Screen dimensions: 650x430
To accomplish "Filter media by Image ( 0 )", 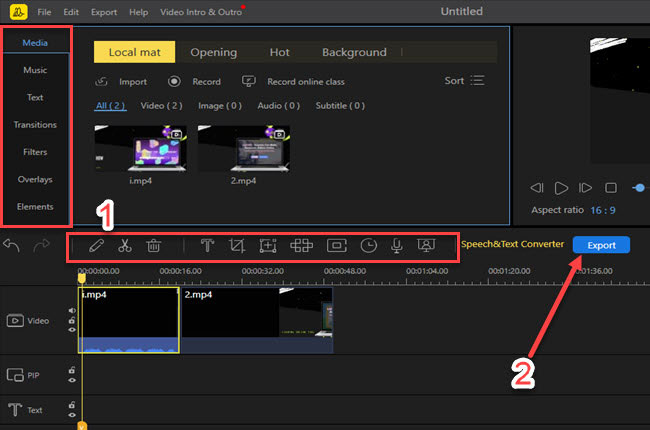I will coord(220,106).
